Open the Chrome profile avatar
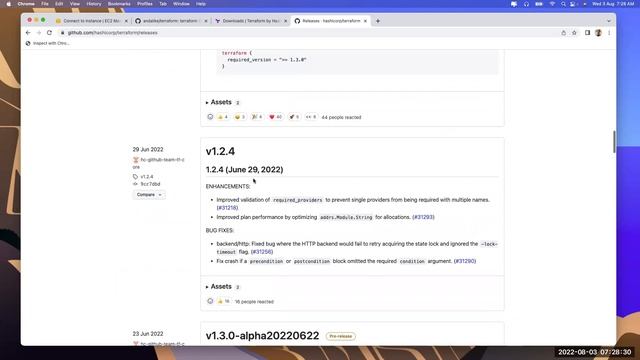 pos(598,33)
